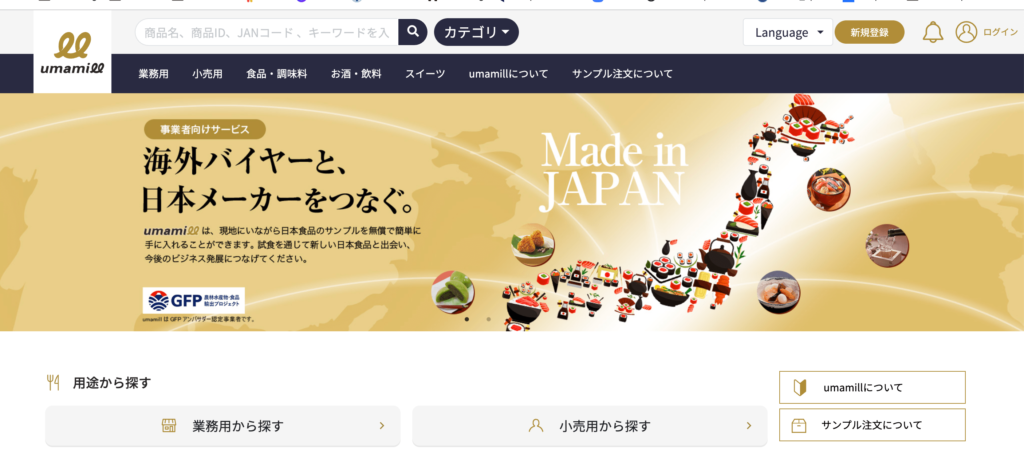Click the 業務用から探す button
Image resolution: width=1024 pixels, height=458 pixels.
pyautogui.click(x=223, y=426)
